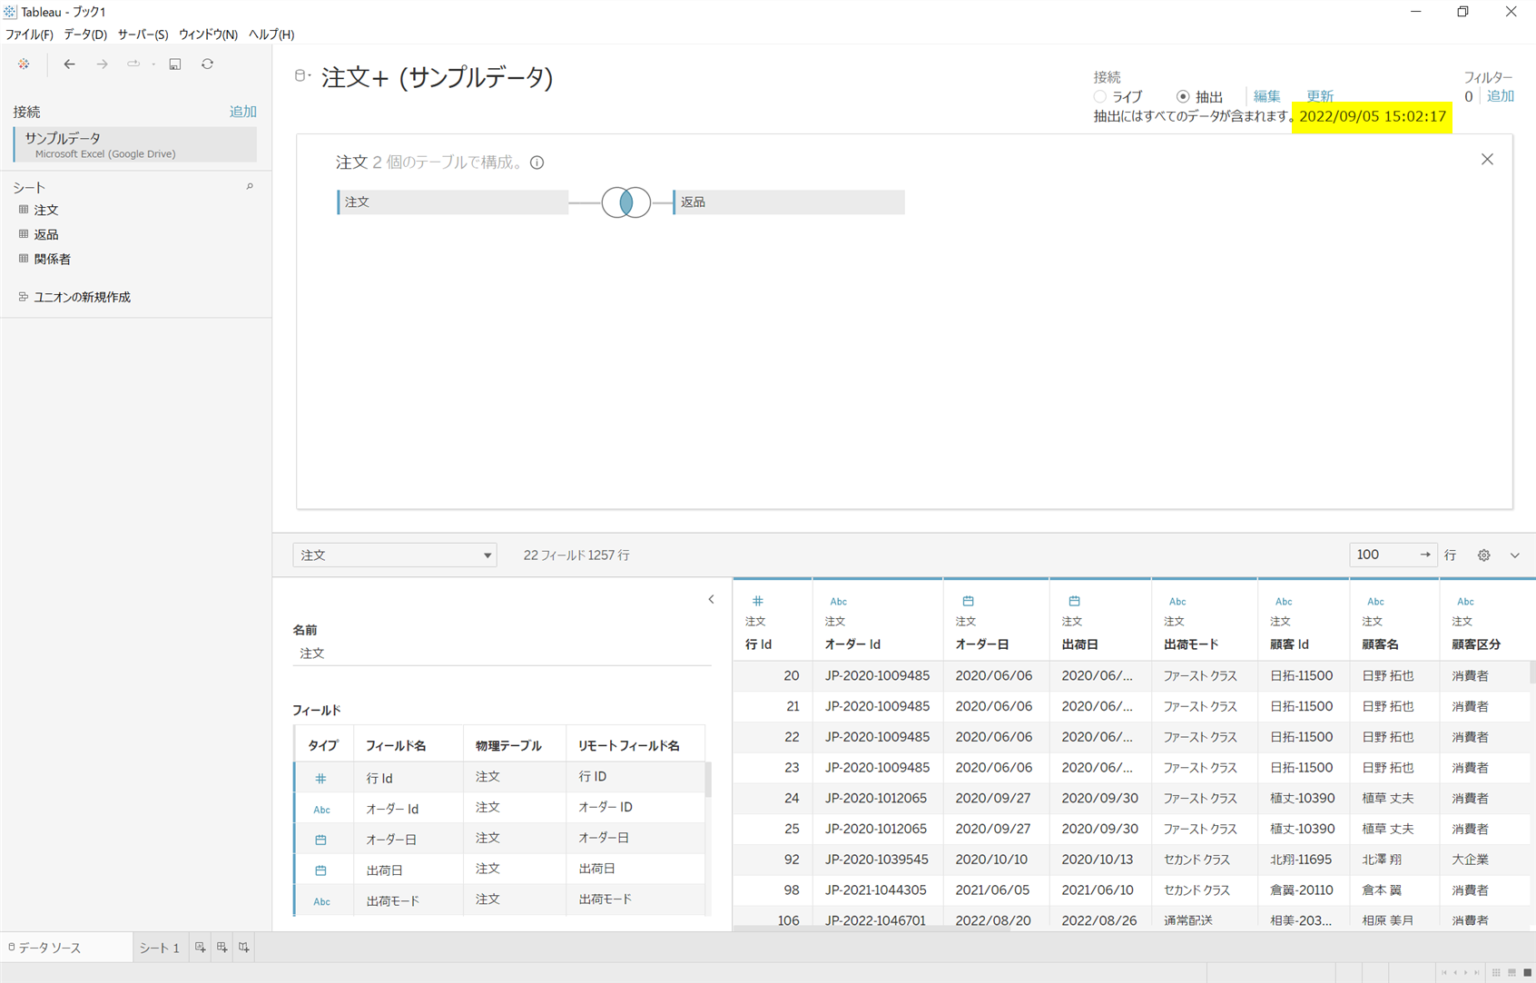
Task: Collapse the metadata panel with the chevron
Action: tap(711, 599)
